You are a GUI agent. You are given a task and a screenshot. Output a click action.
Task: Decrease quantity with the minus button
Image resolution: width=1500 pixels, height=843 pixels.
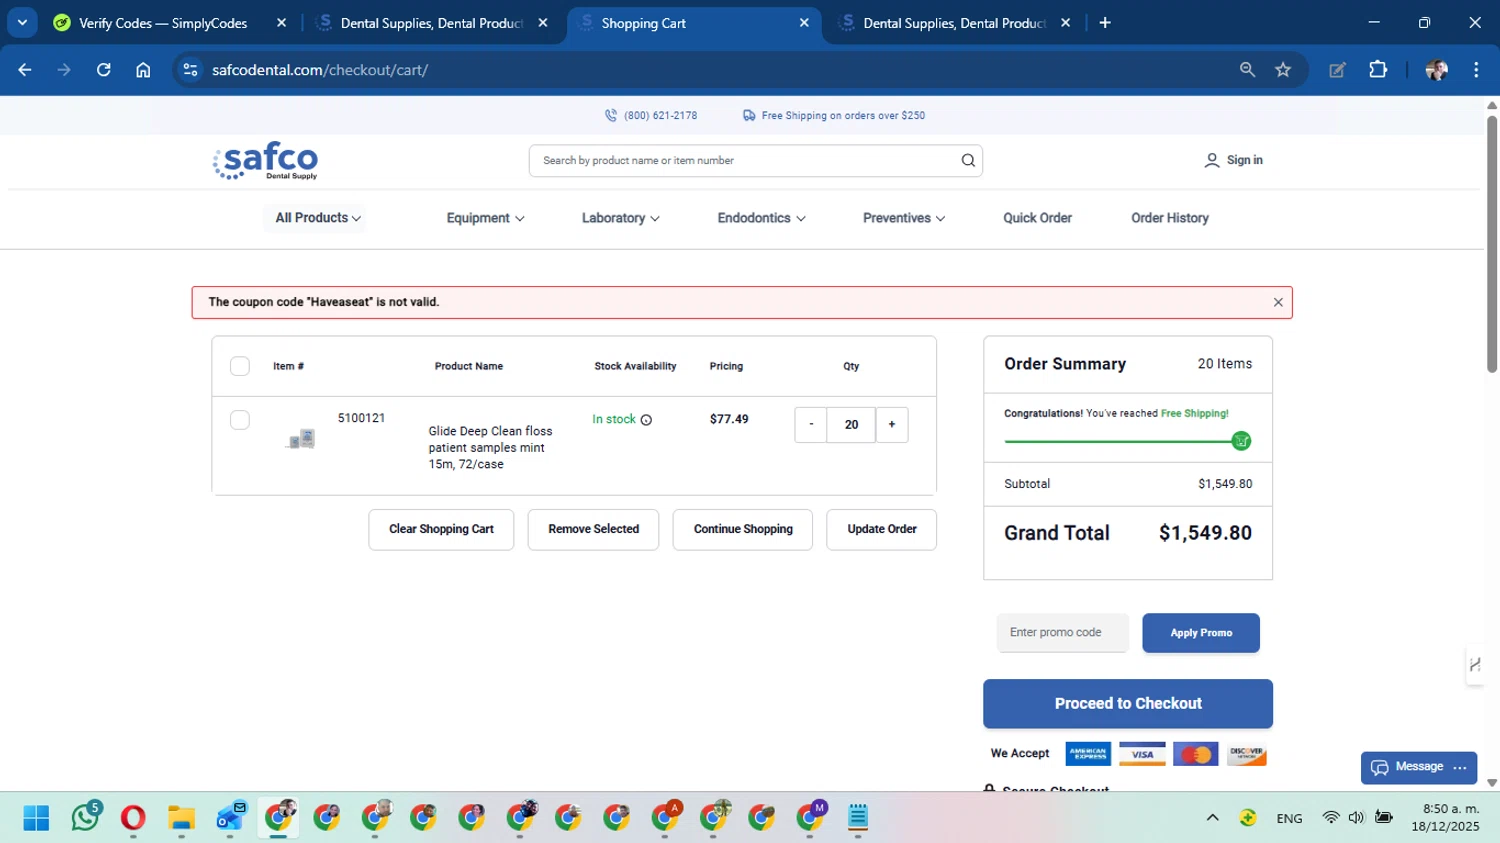click(811, 424)
